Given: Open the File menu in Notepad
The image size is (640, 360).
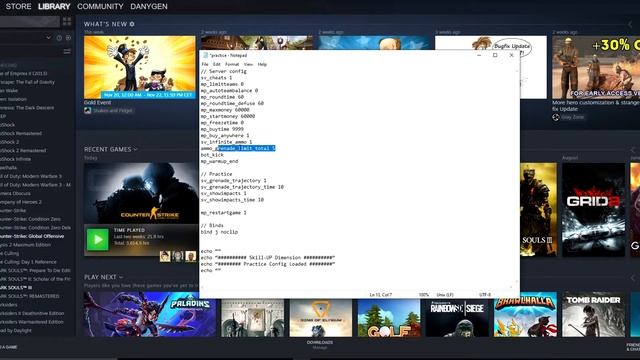Looking at the screenshot, I should tap(205, 64).
